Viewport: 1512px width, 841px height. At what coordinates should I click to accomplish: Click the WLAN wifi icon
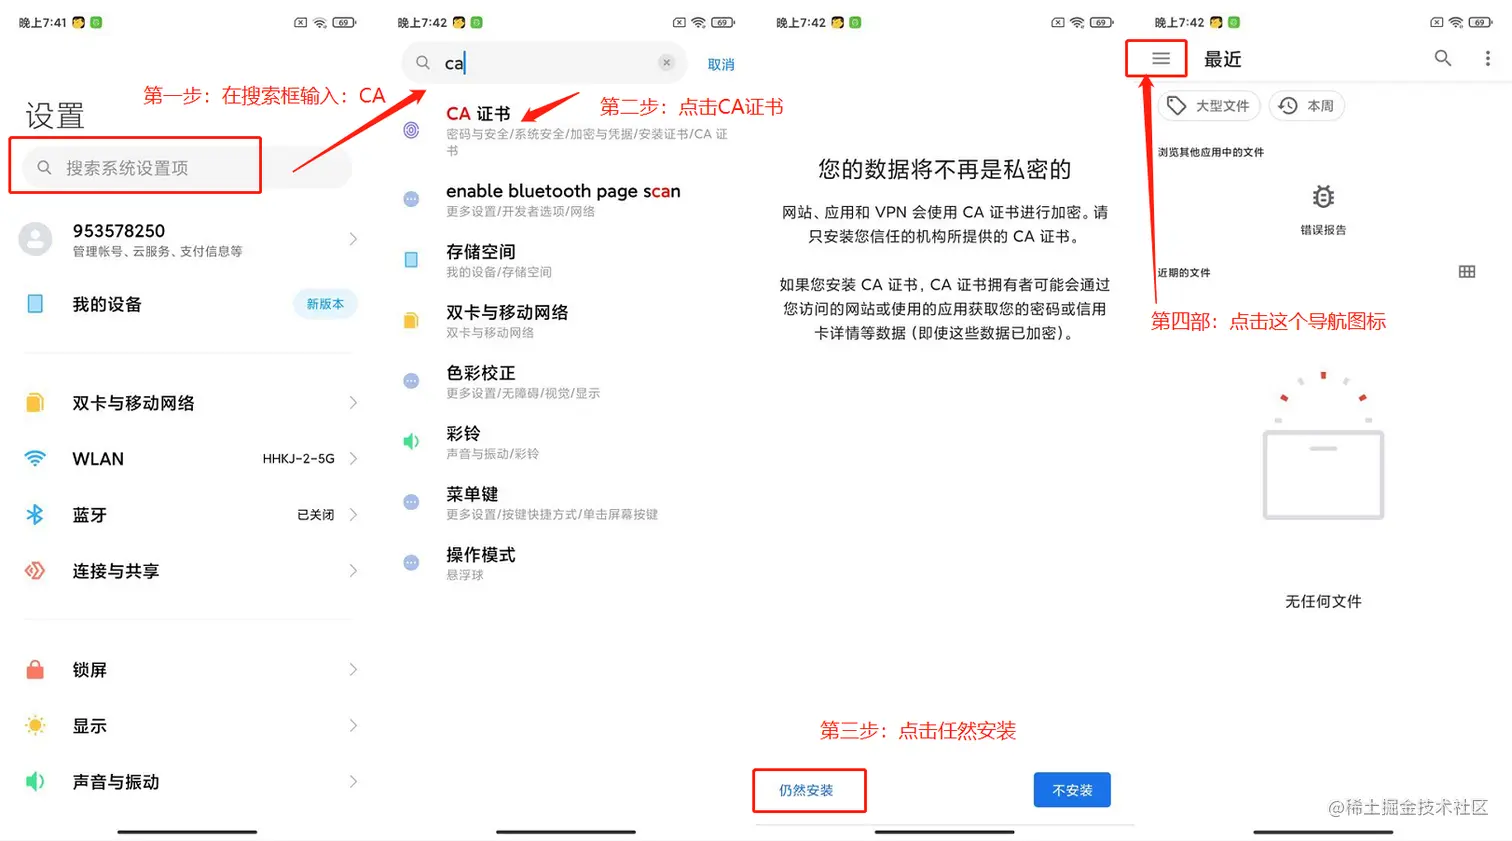coord(35,459)
